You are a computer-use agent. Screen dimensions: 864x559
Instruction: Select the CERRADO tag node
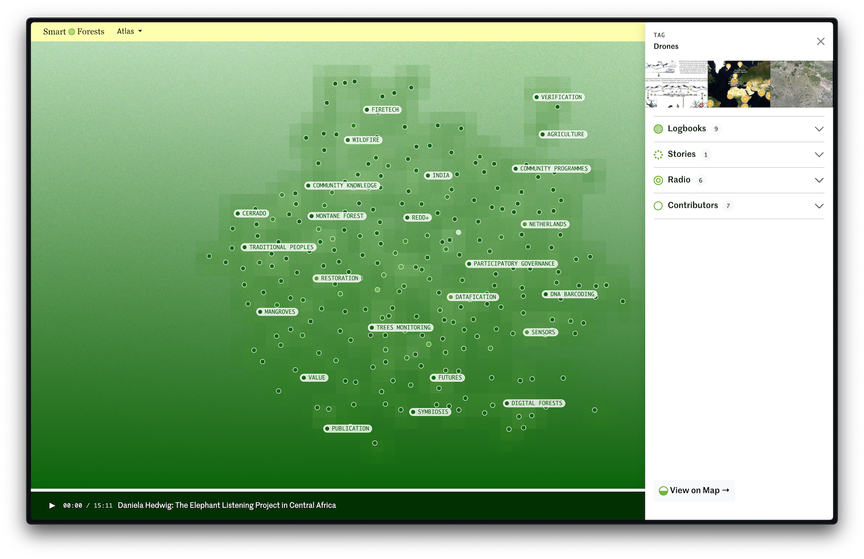coord(251,213)
